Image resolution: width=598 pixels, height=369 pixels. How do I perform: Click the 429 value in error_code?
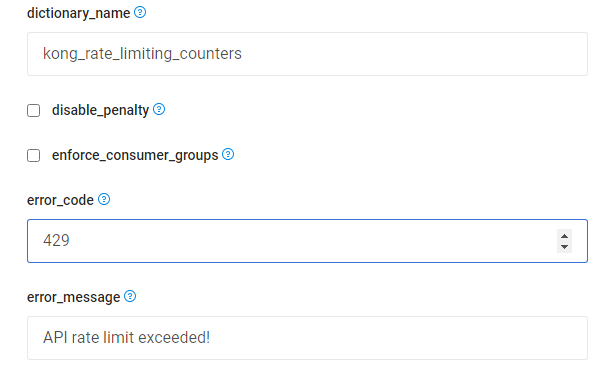[56, 241]
